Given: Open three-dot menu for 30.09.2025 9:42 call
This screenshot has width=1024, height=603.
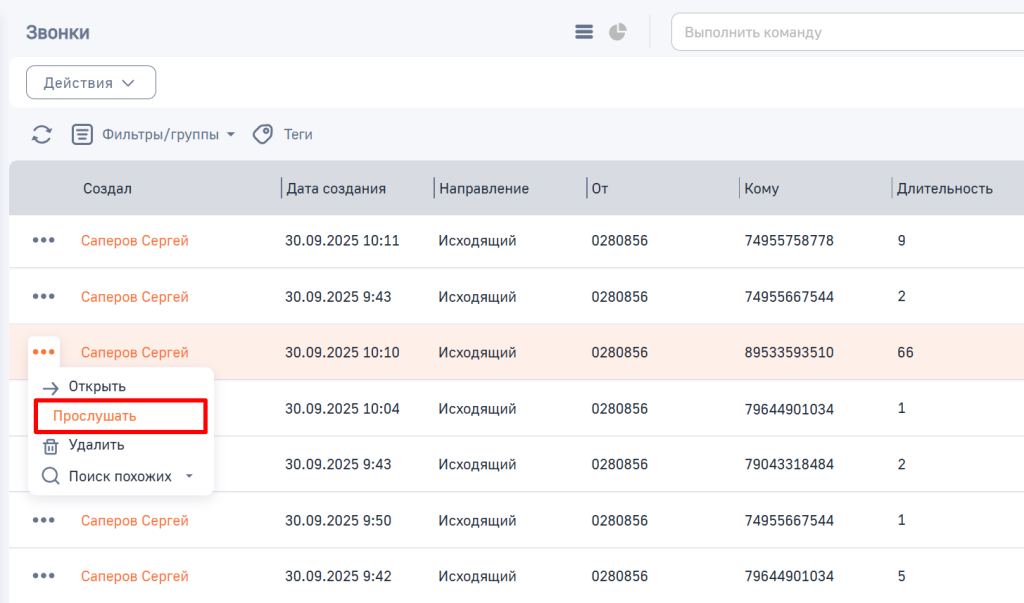Looking at the screenshot, I should click(x=43, y=576).
